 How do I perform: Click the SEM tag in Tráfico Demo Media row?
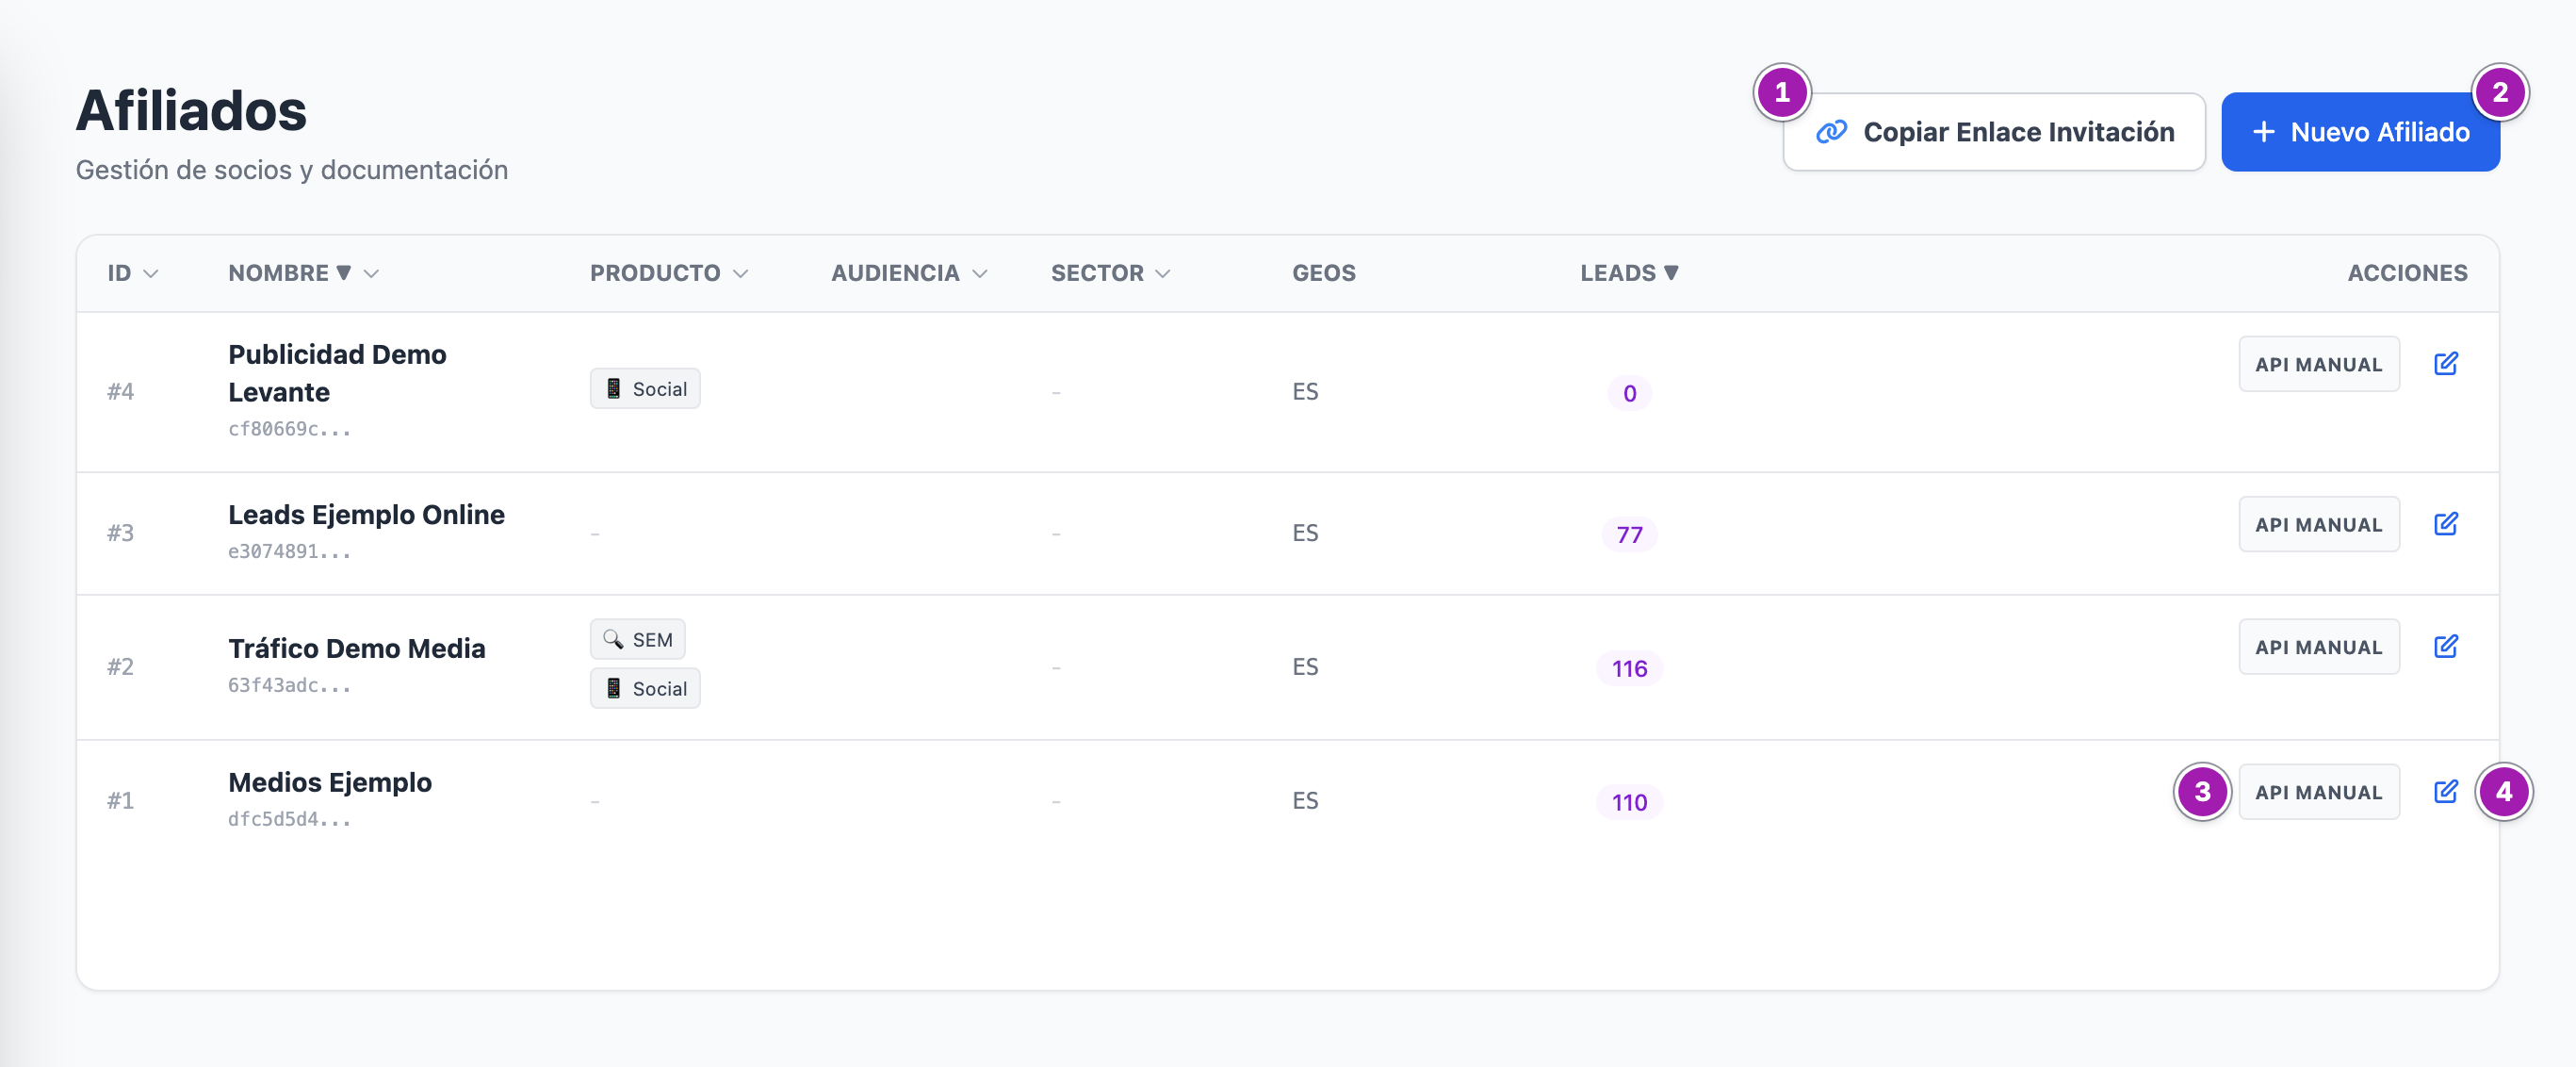(x=638, y=640)
